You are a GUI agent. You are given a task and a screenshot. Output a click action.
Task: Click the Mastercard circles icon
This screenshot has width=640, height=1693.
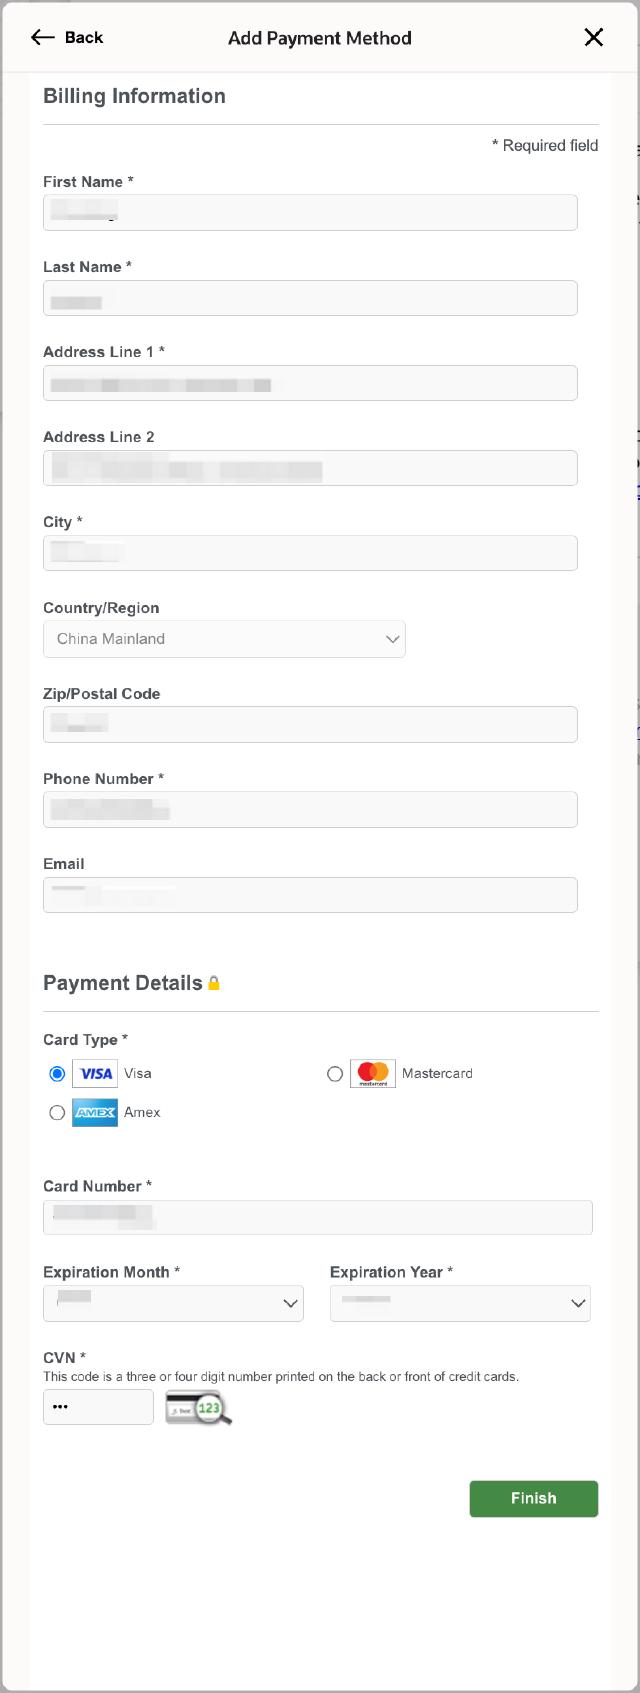point(373,1073)
